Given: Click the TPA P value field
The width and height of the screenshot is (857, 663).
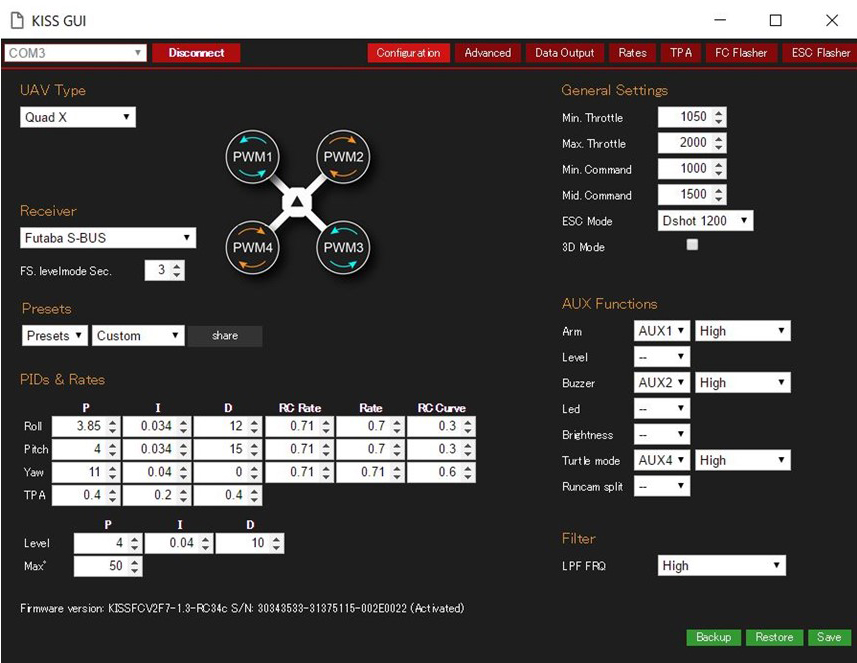Looking at the screenshot, I should 85,495.
